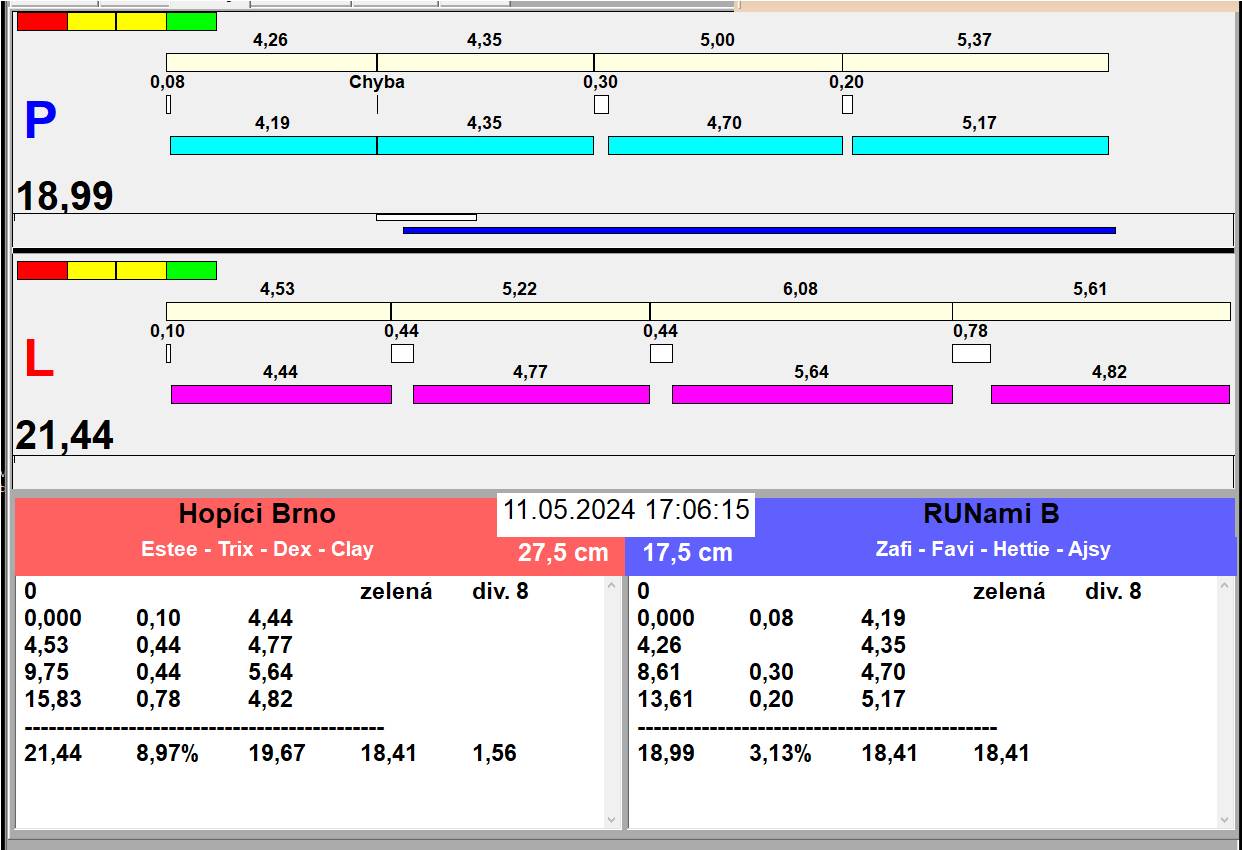Click the 8,97% value in Hopíci results
Screen dimensions: 1242x850
[167, 753]
